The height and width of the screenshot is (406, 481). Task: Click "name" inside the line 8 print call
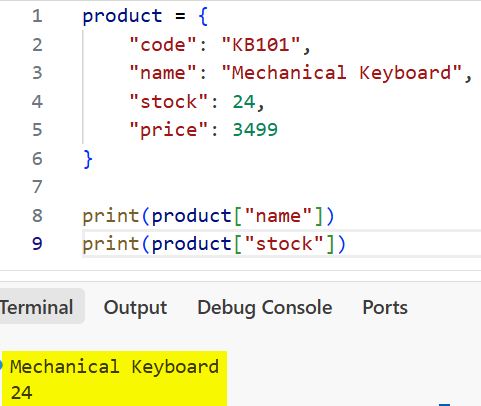pos(278,215)
